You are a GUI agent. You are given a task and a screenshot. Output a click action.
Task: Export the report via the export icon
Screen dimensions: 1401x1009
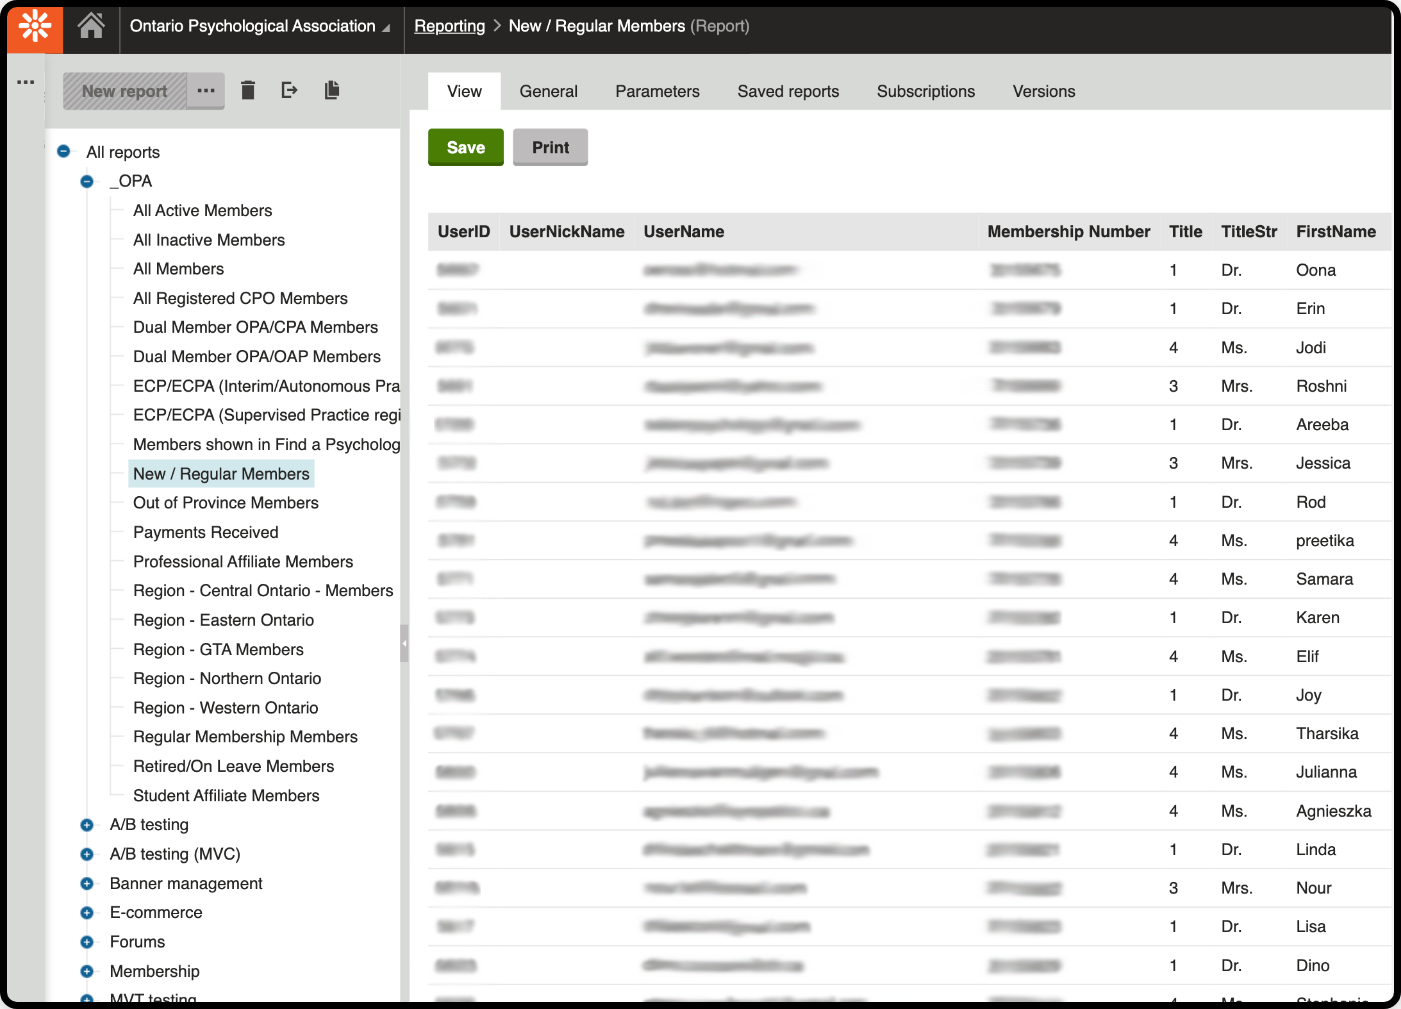pos(289,89)
